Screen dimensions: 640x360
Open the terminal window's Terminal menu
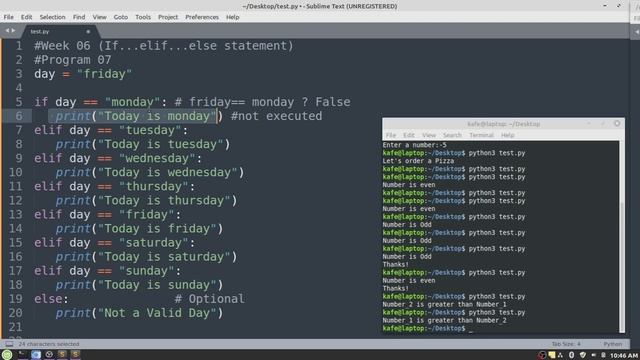click(481, 135)
